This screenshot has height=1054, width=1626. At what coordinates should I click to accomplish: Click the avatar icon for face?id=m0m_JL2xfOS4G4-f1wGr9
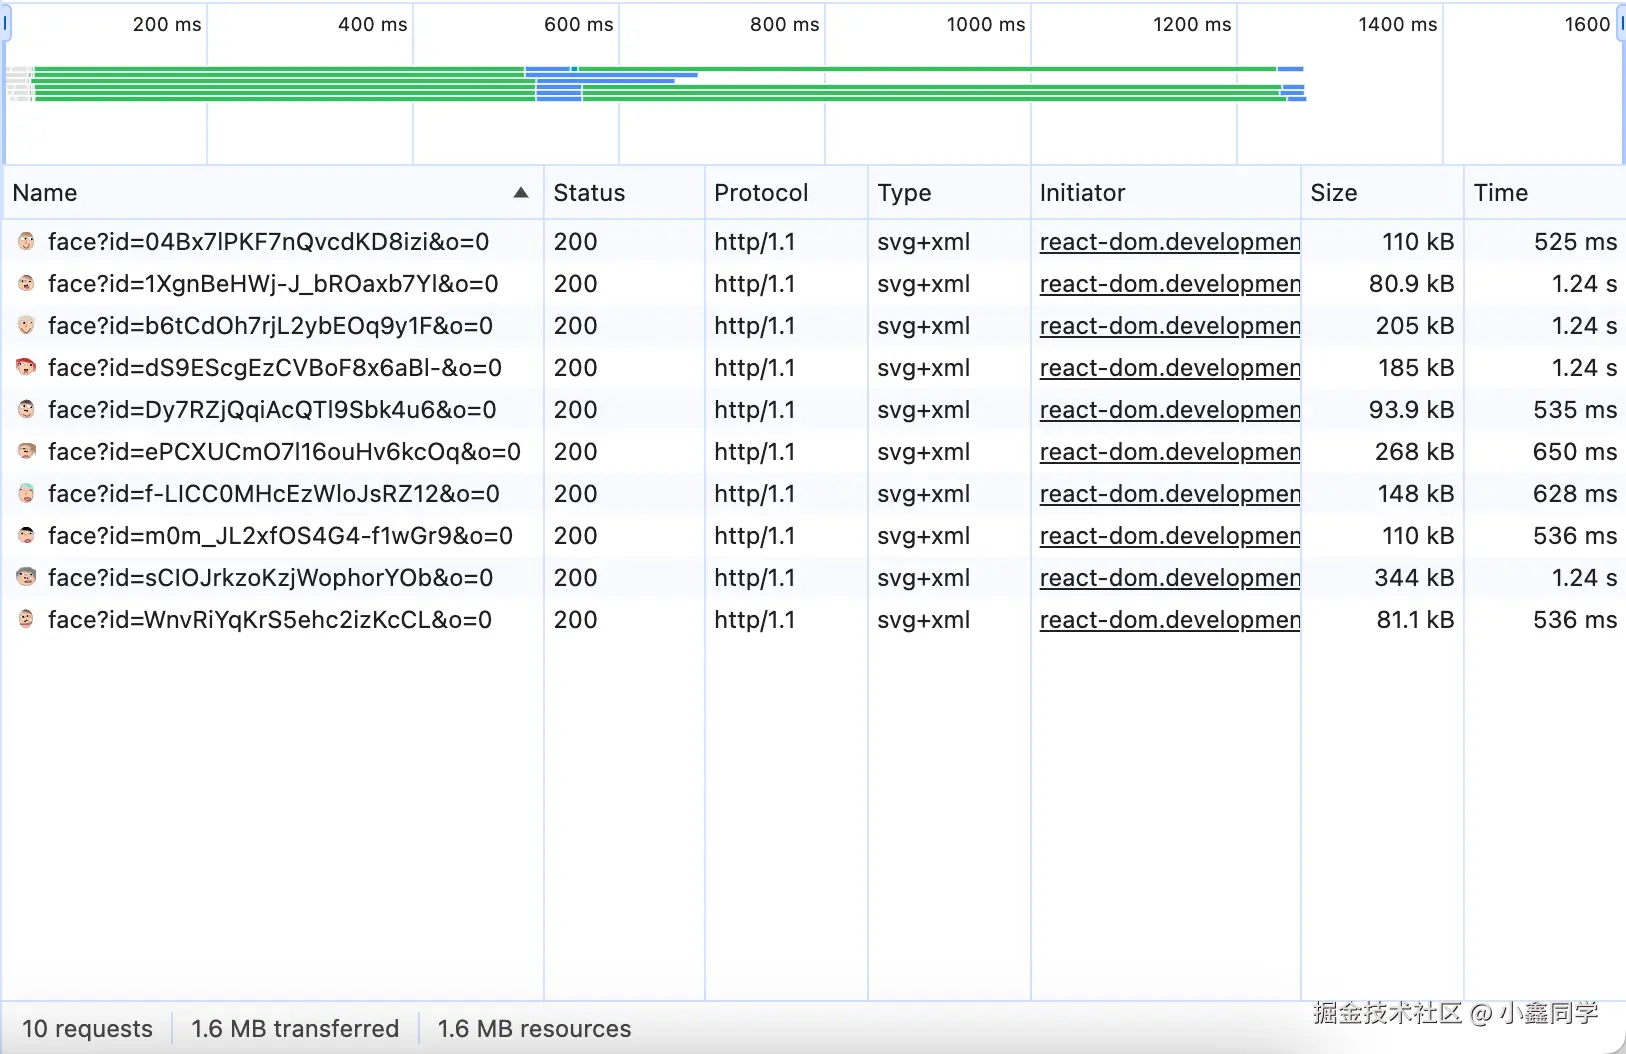(x=27, y=536)
